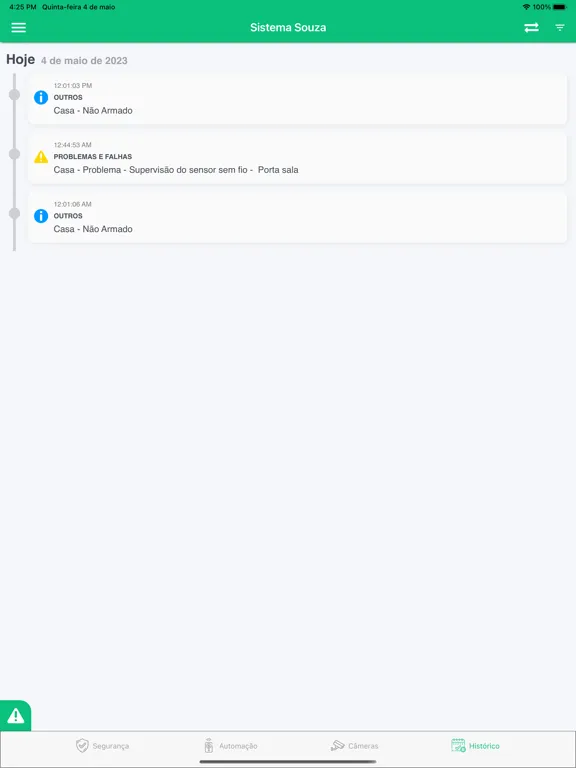
Task: Open the Porta sala sensor problem event
Action: tap(297, 158)
